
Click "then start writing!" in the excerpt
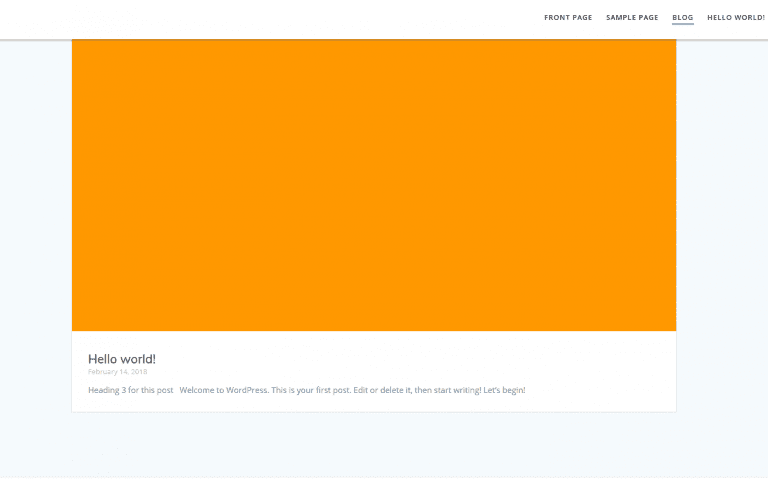[x=448, y=390]
